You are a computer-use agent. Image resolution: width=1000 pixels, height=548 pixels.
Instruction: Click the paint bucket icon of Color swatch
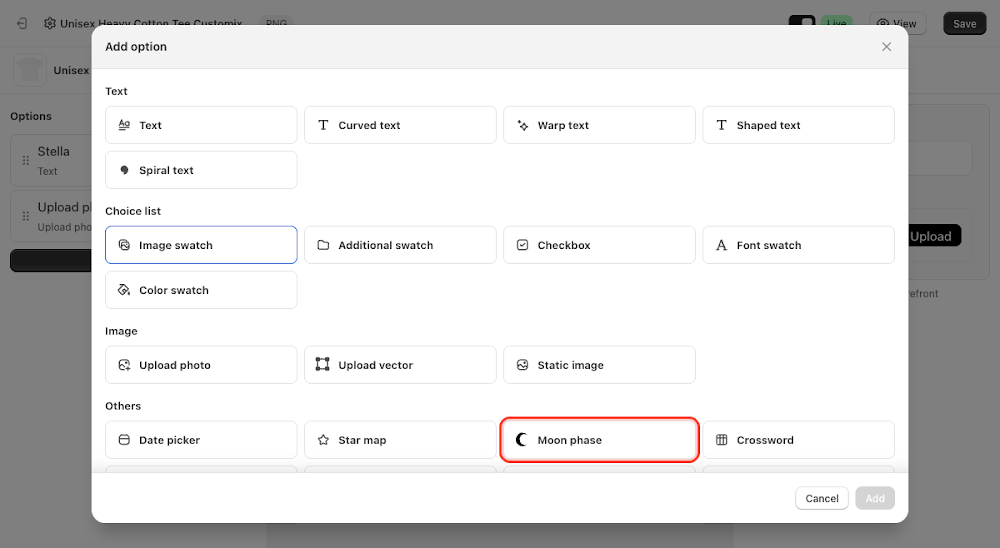(x=124, y=290)
